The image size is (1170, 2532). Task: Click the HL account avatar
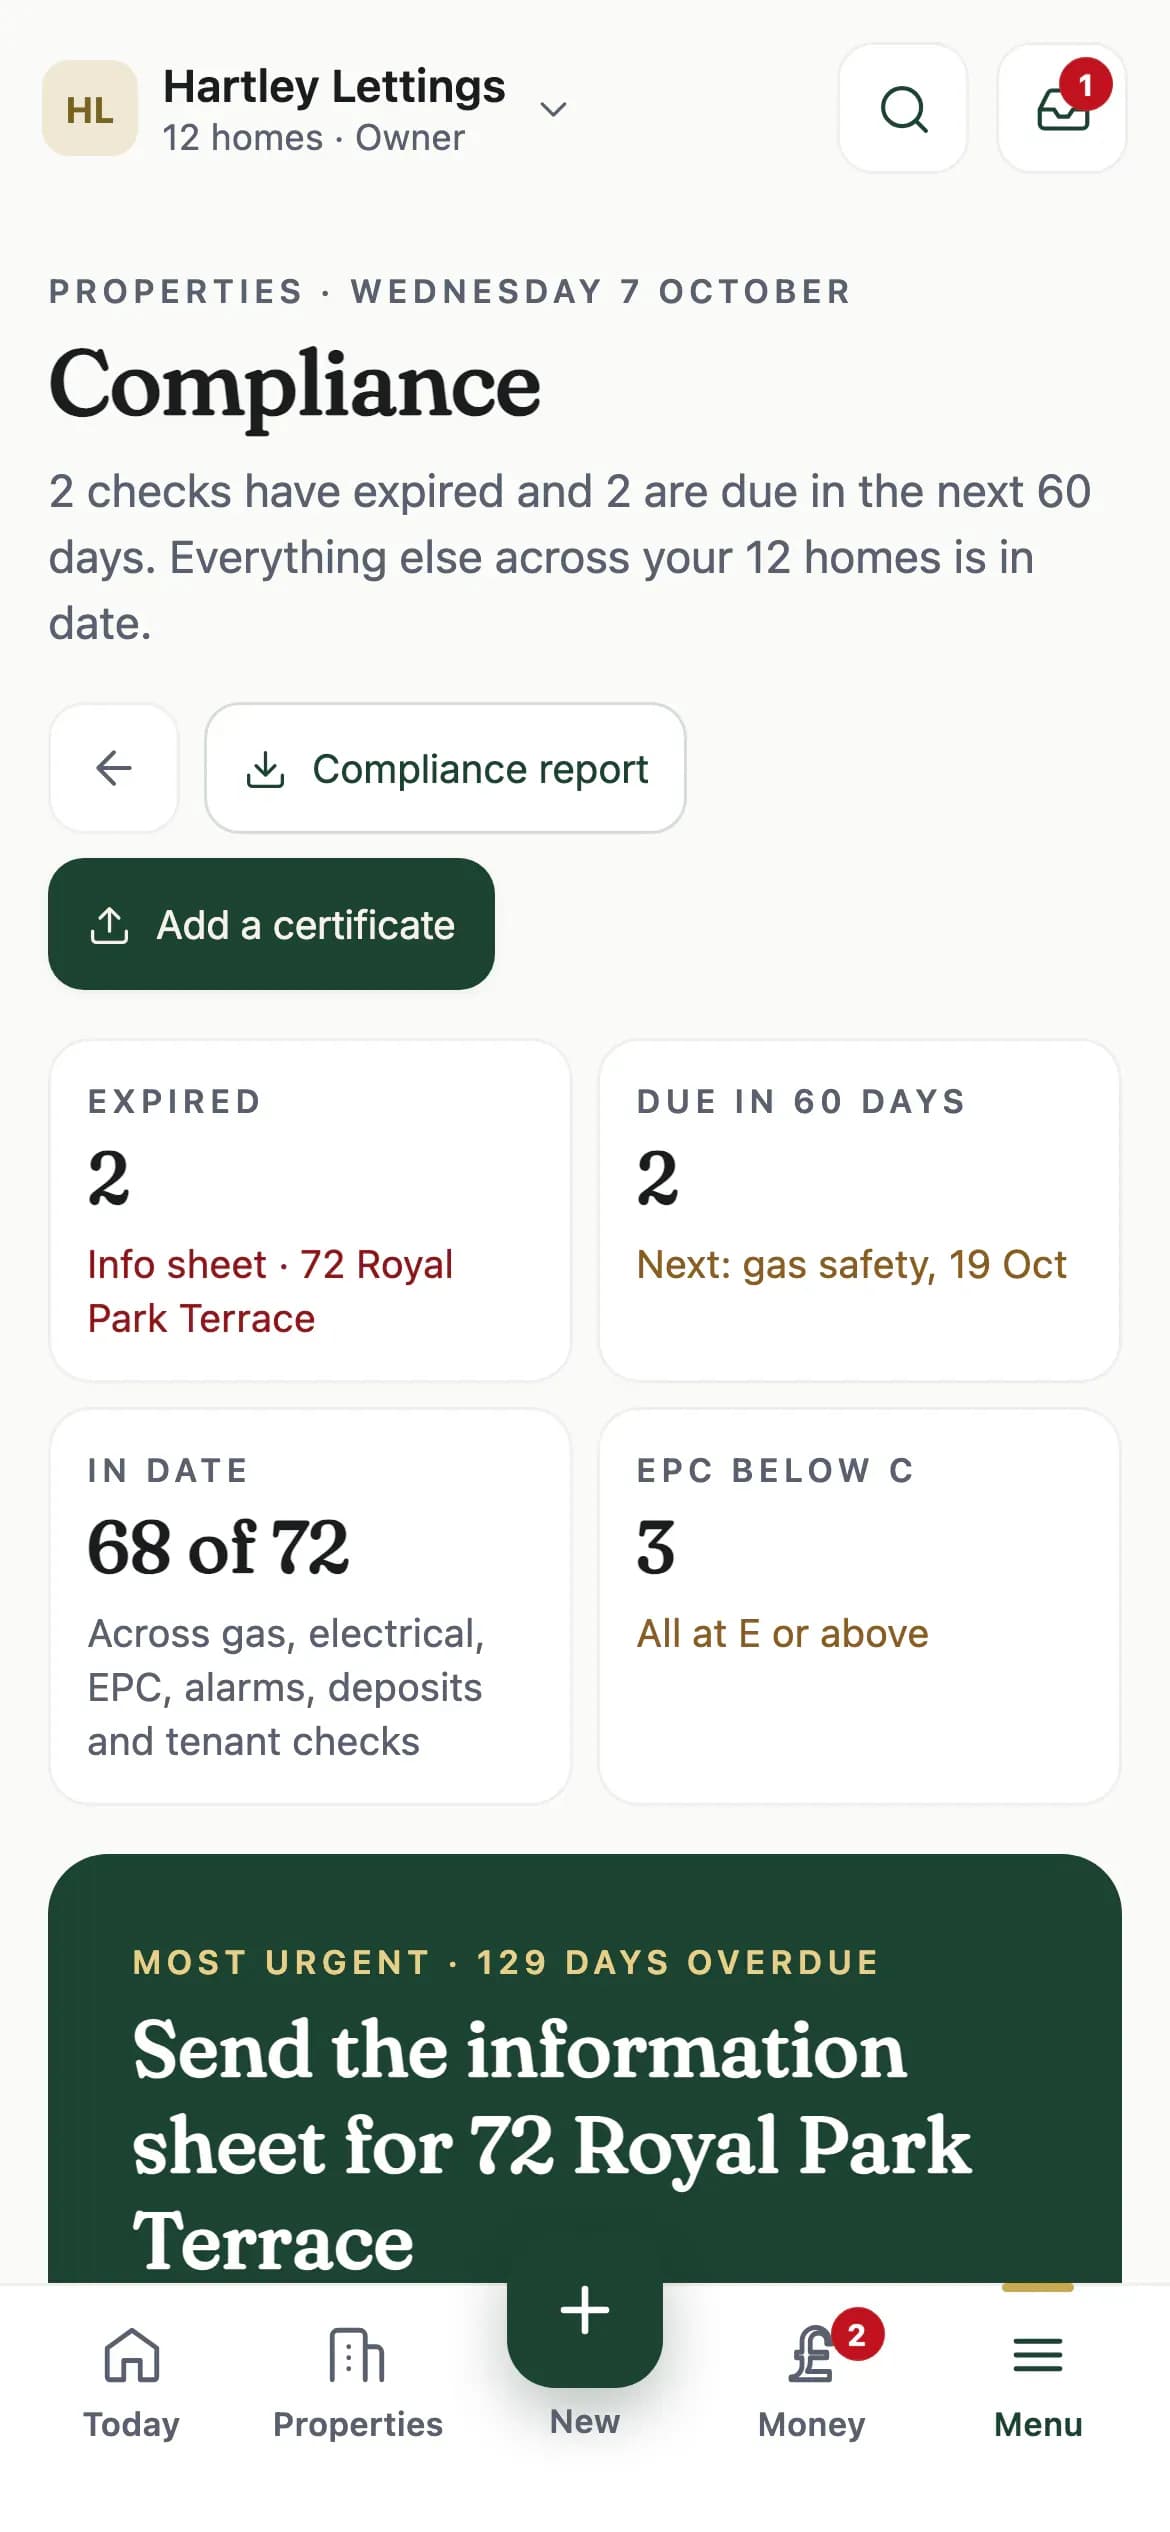[x=90, y=108]
